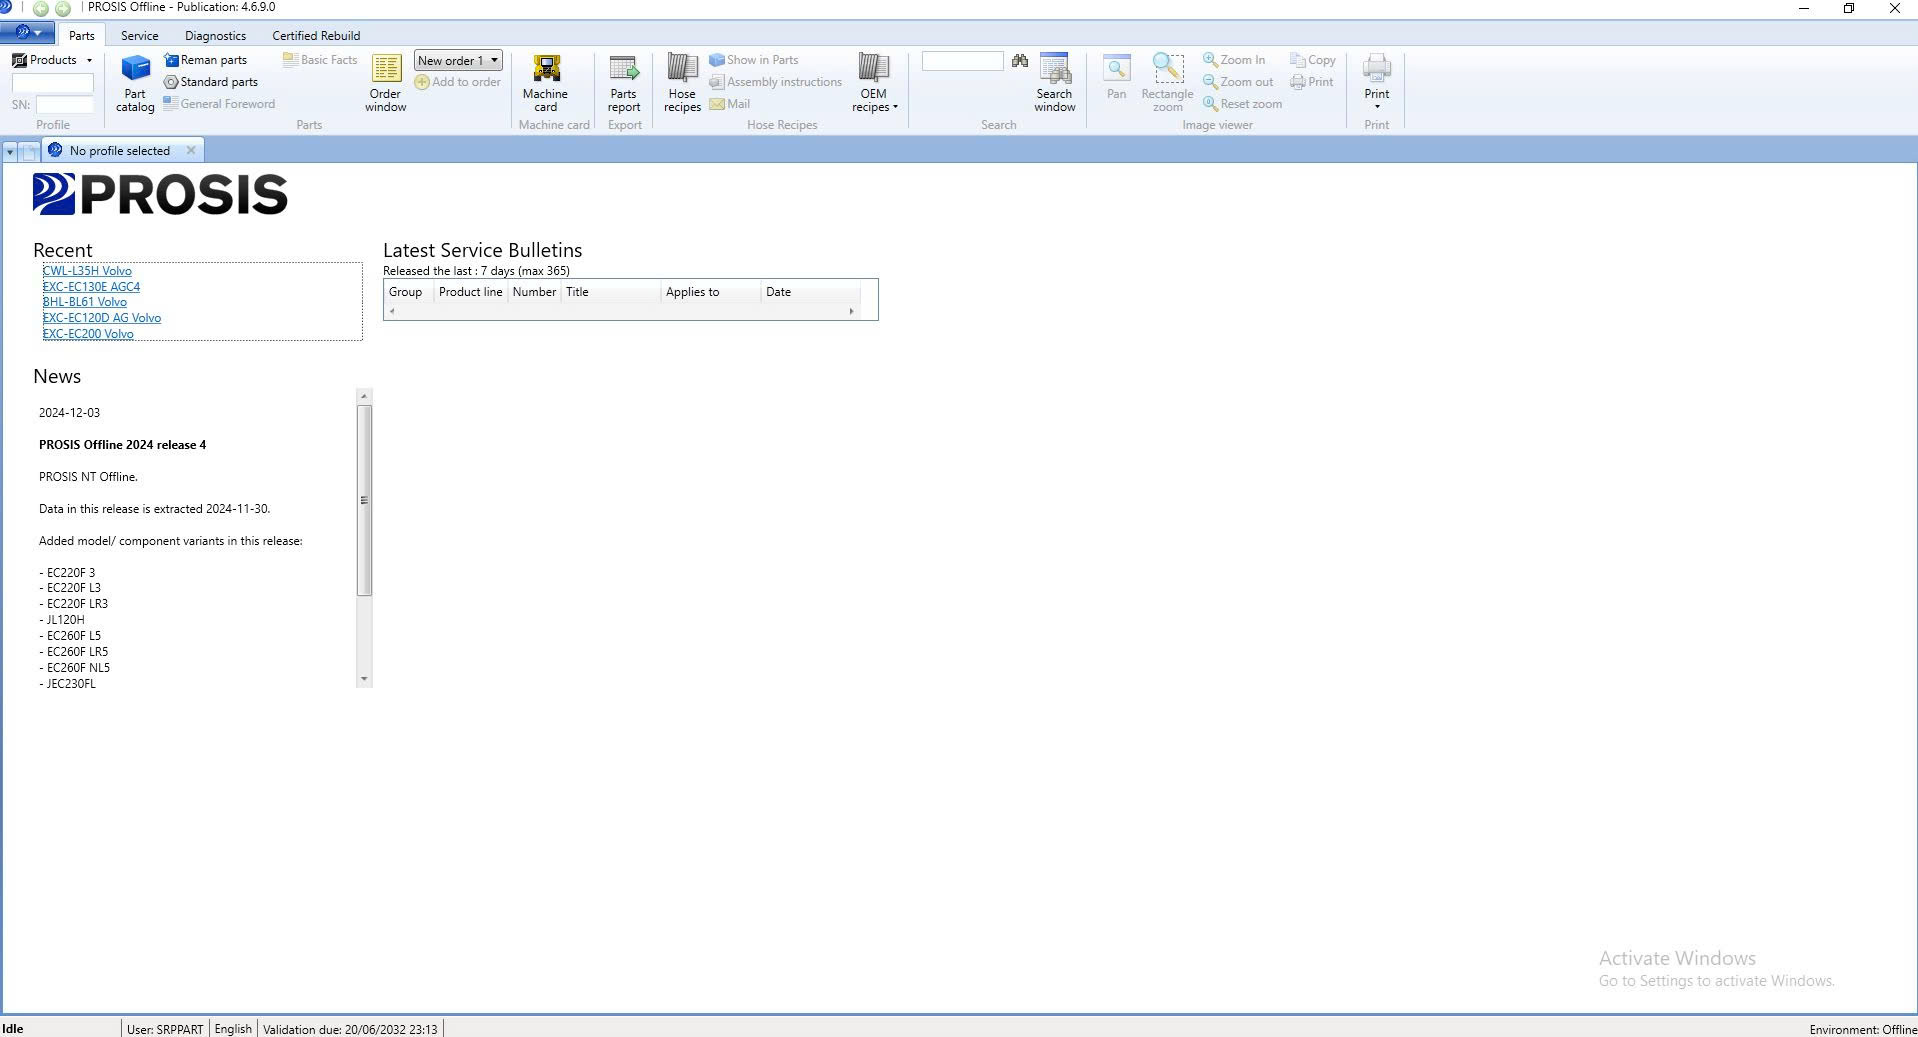This screenshot has height=1037, width=1918.
Task: Export a Parts report
Action: click(623, 82)
